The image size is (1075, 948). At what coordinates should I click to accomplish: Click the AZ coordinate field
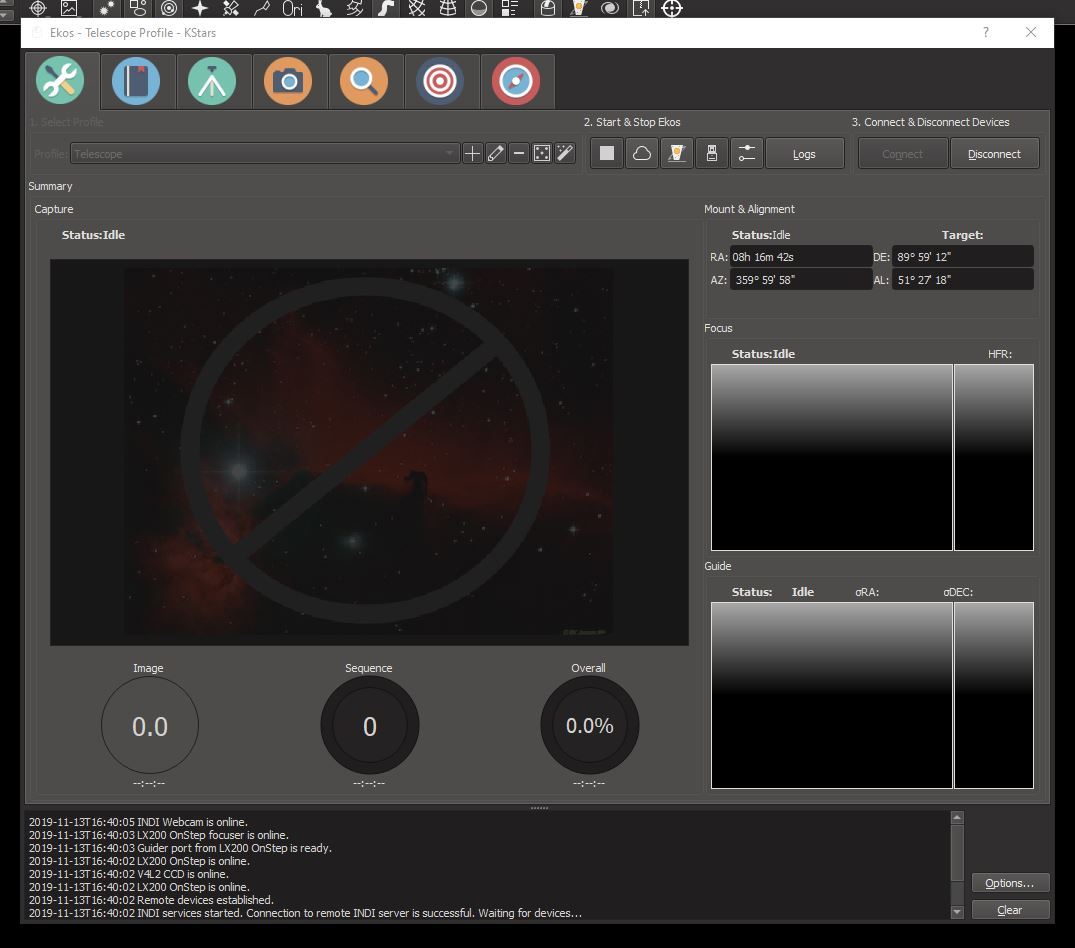click(x=801, y=280)
